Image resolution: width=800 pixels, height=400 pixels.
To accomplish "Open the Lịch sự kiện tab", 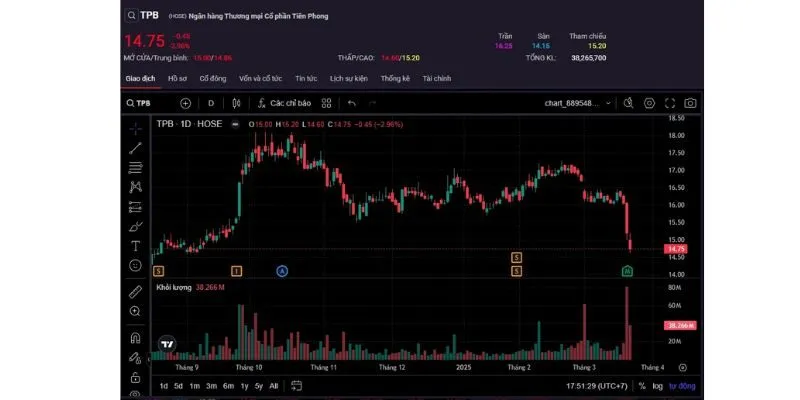I will pyautogui.click(x=348, y=79).
